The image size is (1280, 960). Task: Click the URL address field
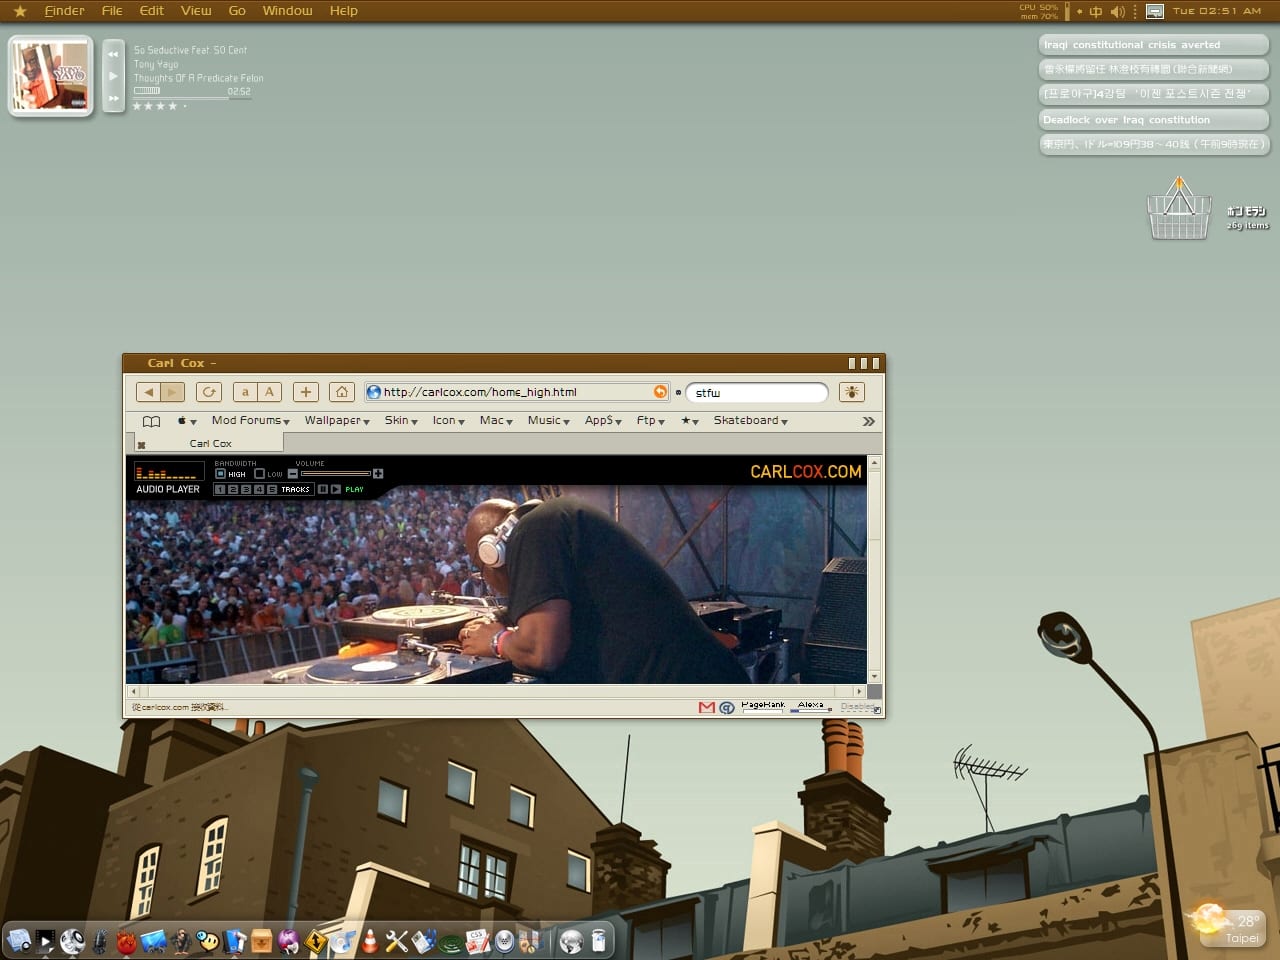(518, 392)
